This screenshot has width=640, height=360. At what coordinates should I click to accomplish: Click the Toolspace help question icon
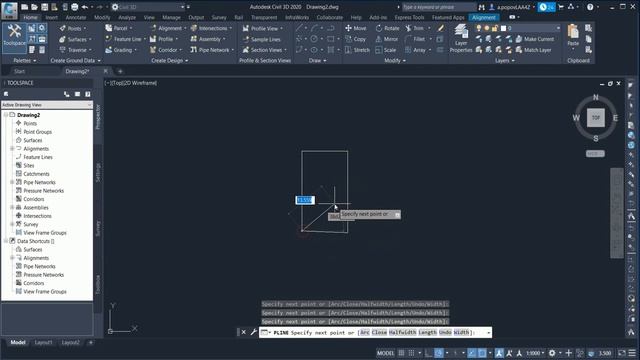88,94
